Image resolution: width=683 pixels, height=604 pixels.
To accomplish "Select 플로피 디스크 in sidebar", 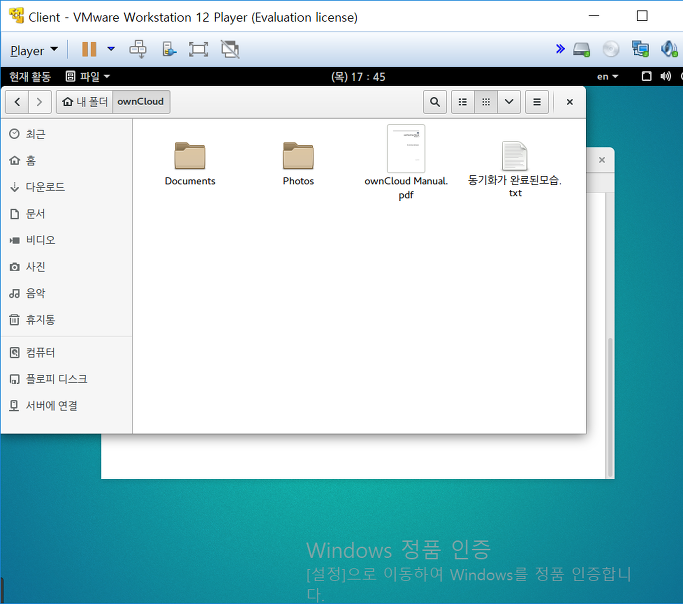I will click(x=66, y=379).
